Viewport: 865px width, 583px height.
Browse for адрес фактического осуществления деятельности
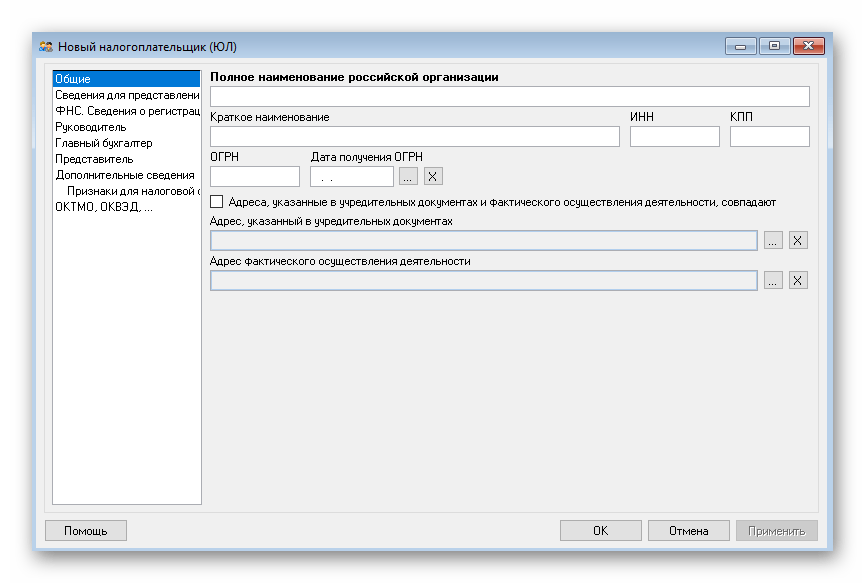pos(773,280)
